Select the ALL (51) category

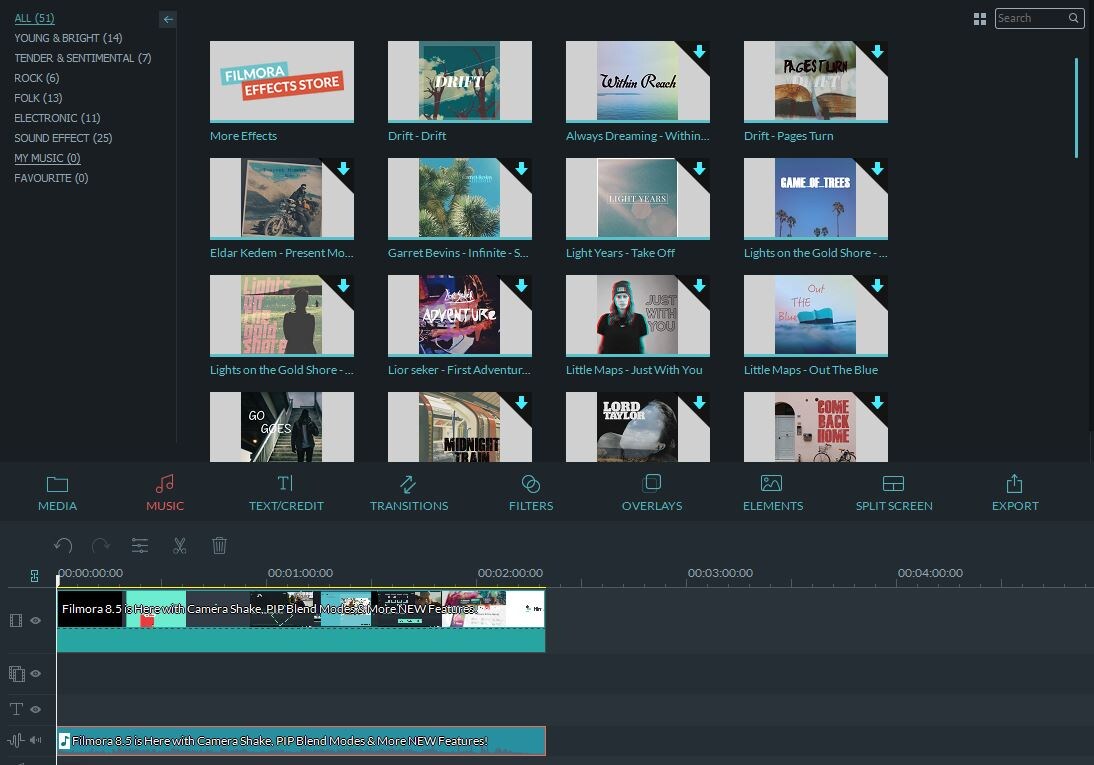pos(34,18)
